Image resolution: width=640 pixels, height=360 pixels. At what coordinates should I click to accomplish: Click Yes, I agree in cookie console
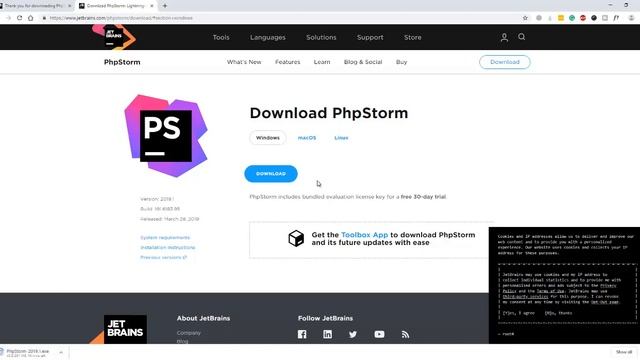pyautogui.click(x=518, y=313)
